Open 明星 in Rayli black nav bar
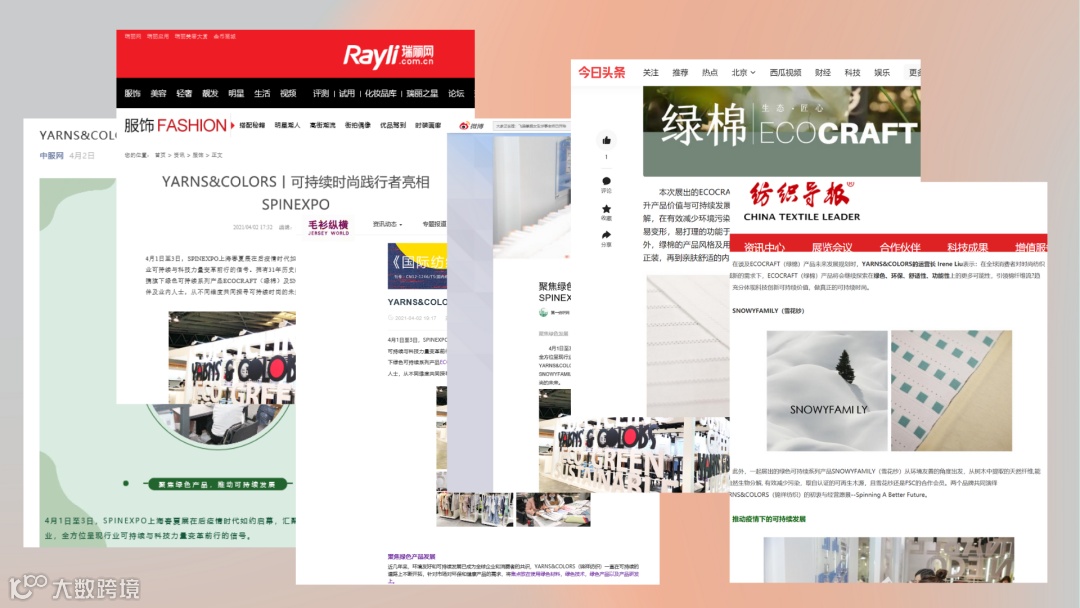Viewport: 1080px width, 608px height. pos(236,93)
